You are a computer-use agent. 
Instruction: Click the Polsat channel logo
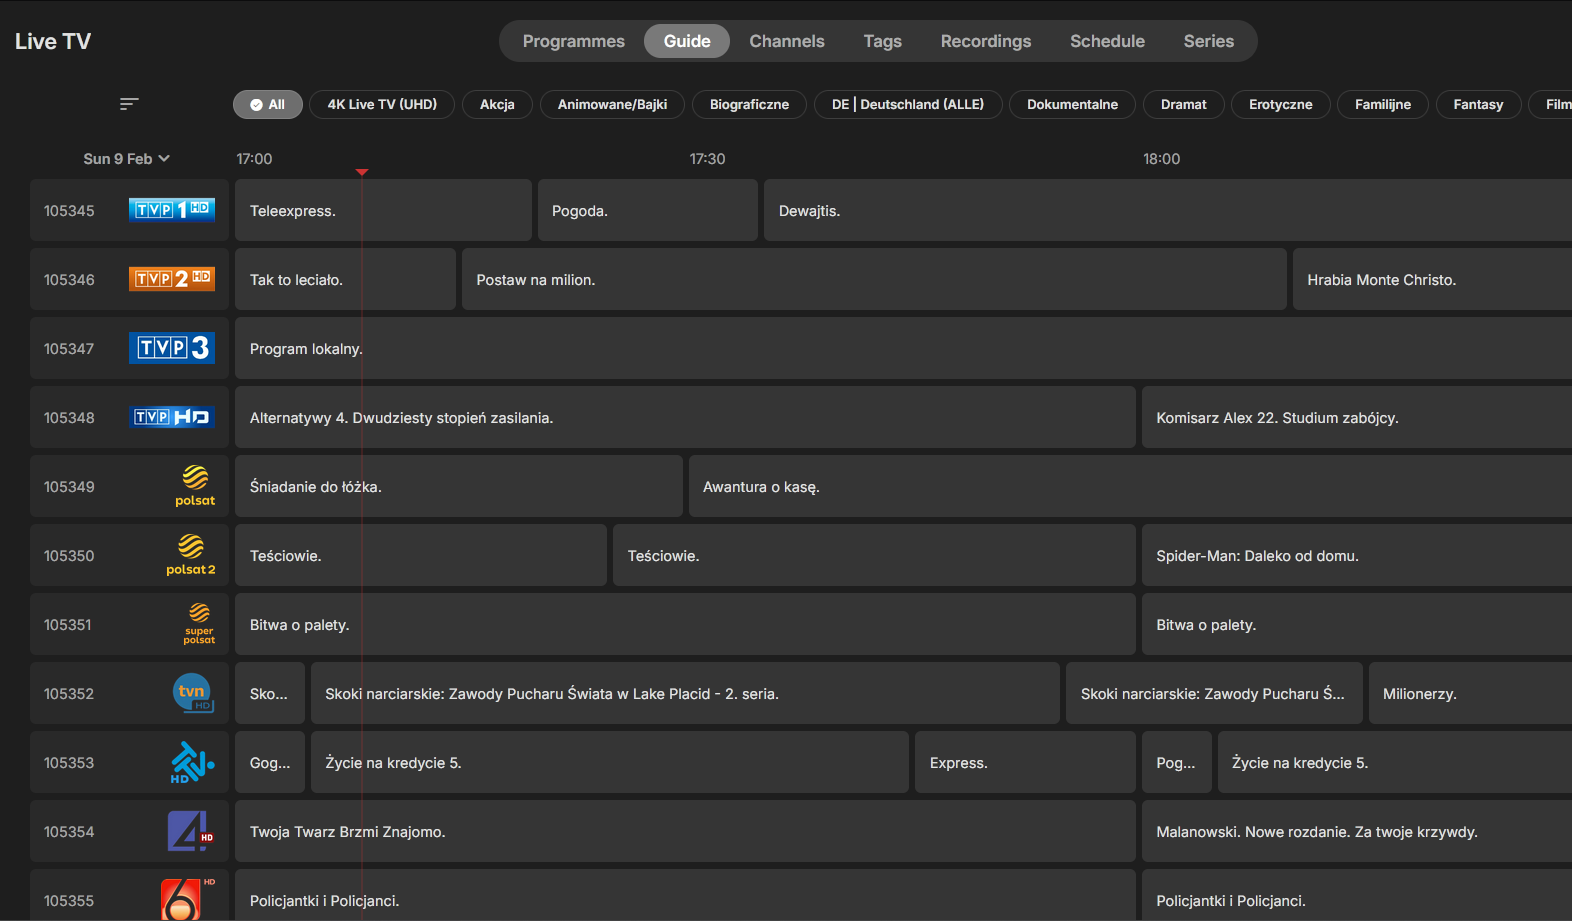[x=195, y=487]
